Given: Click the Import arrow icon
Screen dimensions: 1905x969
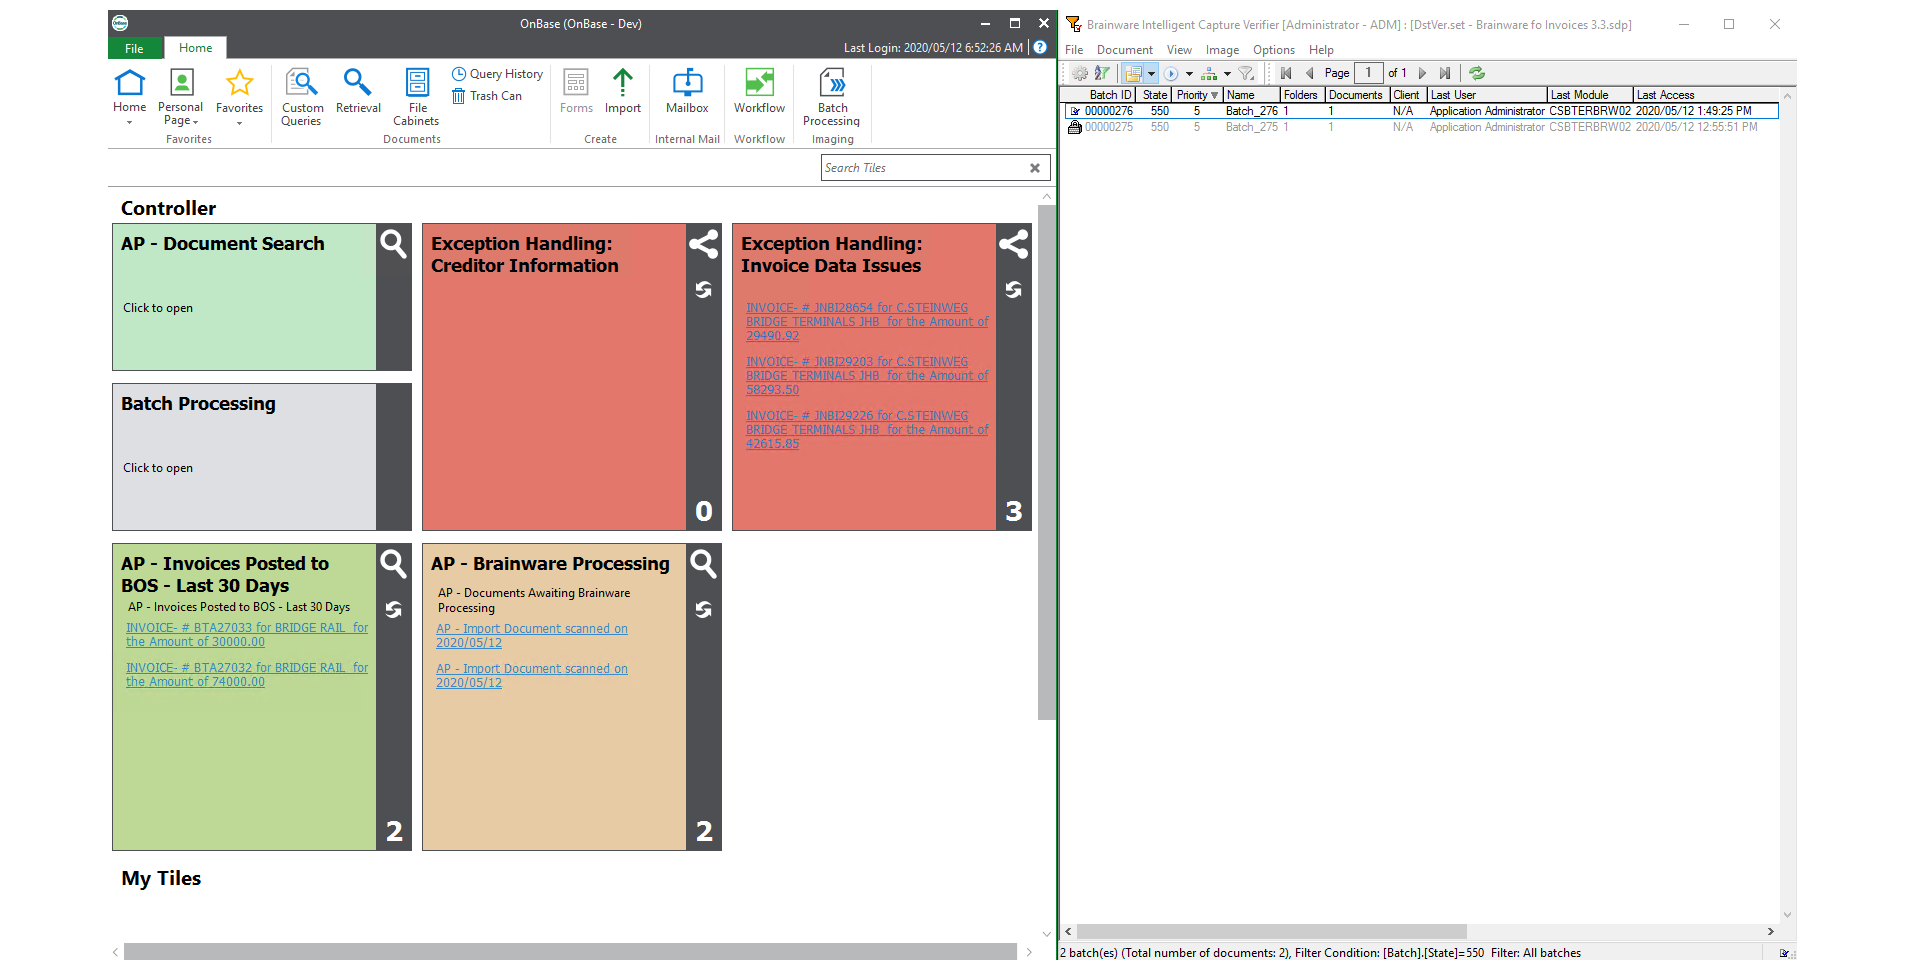Looking at the screenshot, I should pyautogui.click(x=623, y=82).
